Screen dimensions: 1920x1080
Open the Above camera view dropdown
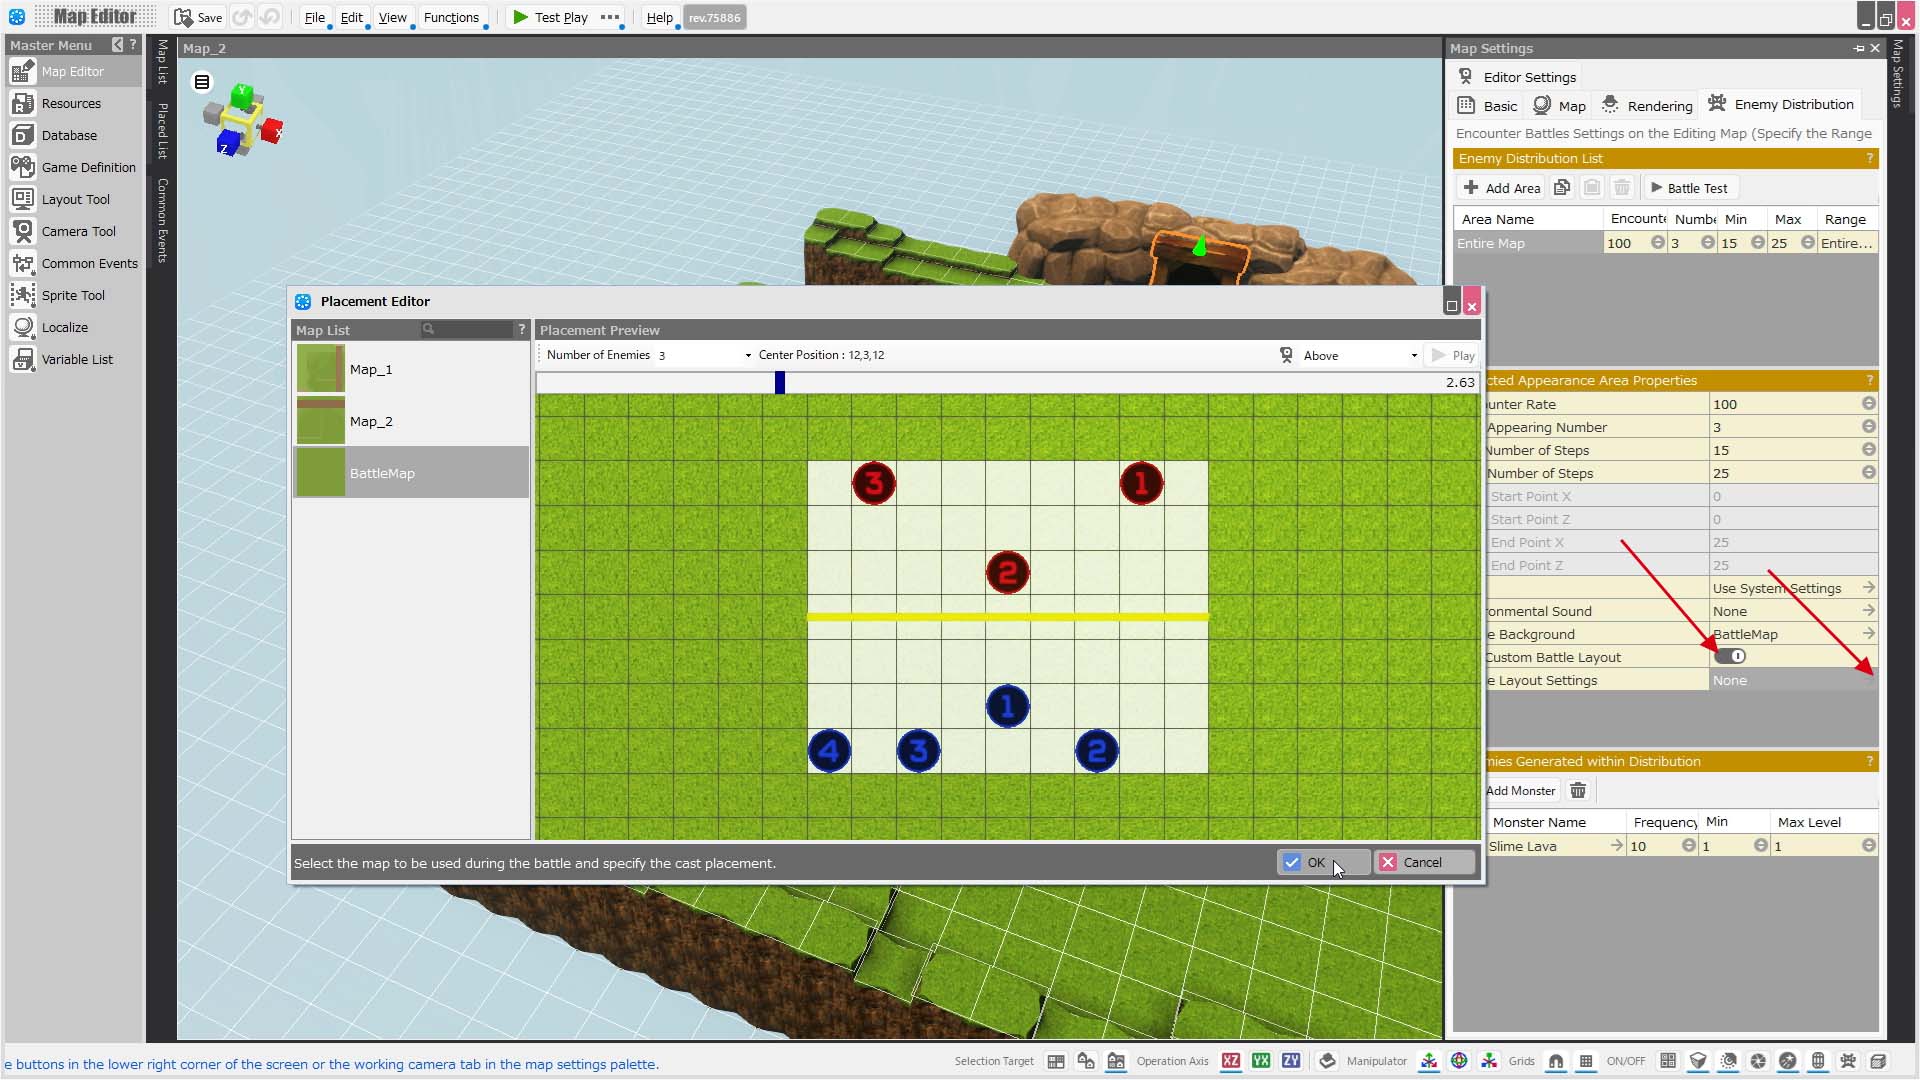1360,356
